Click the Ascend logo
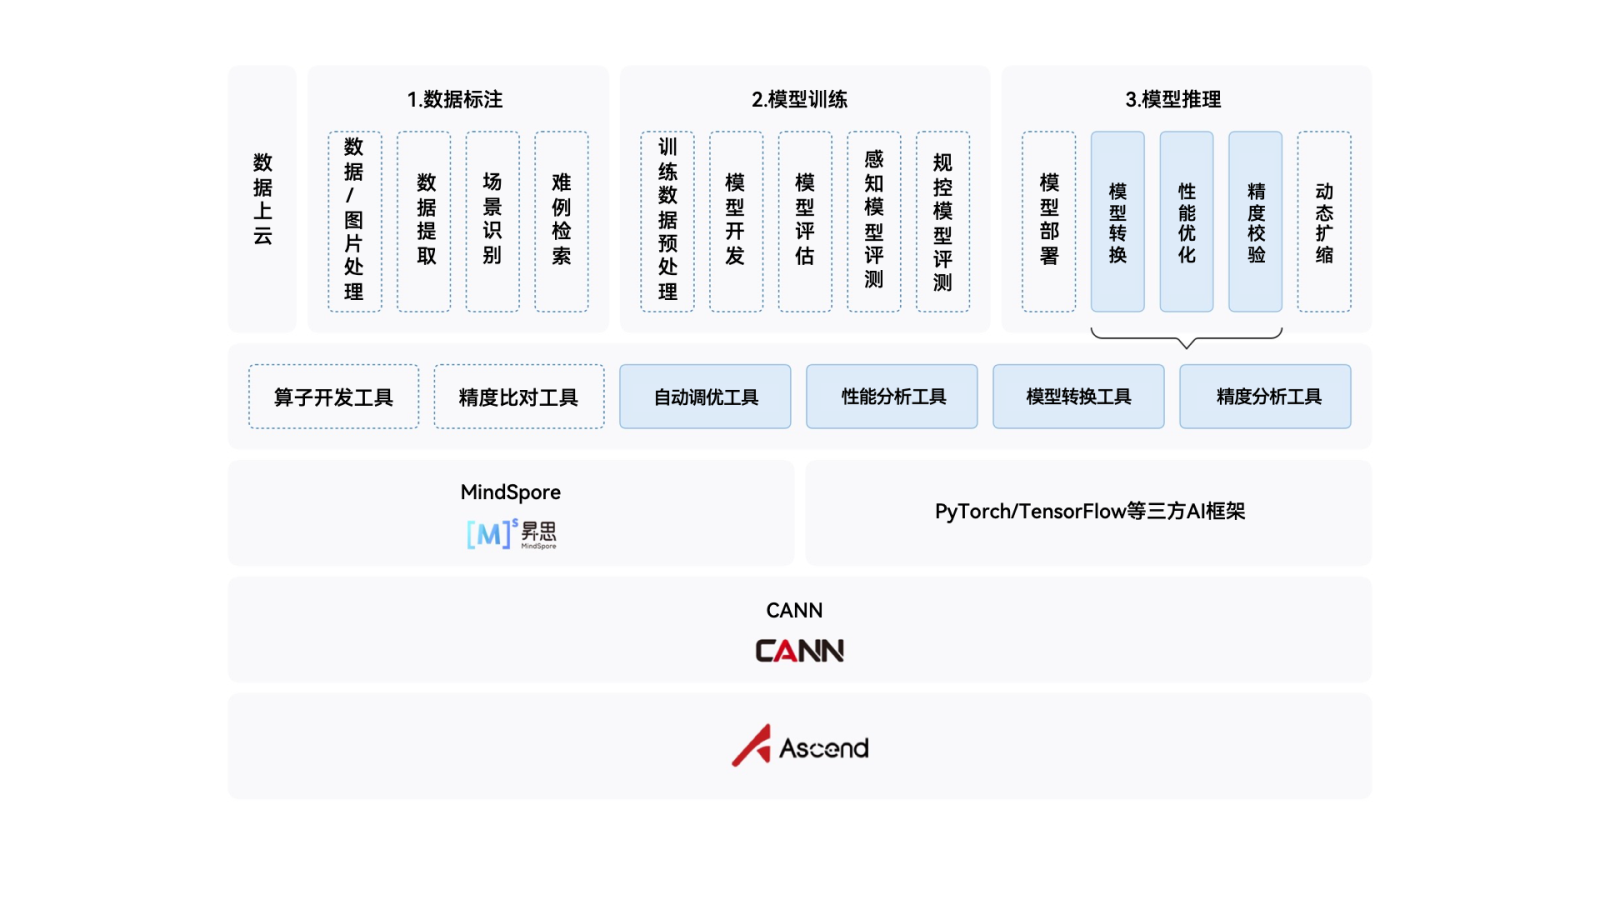Image resolution: width=1600 pixels, height=900 pixels. (x=799, y=746)
